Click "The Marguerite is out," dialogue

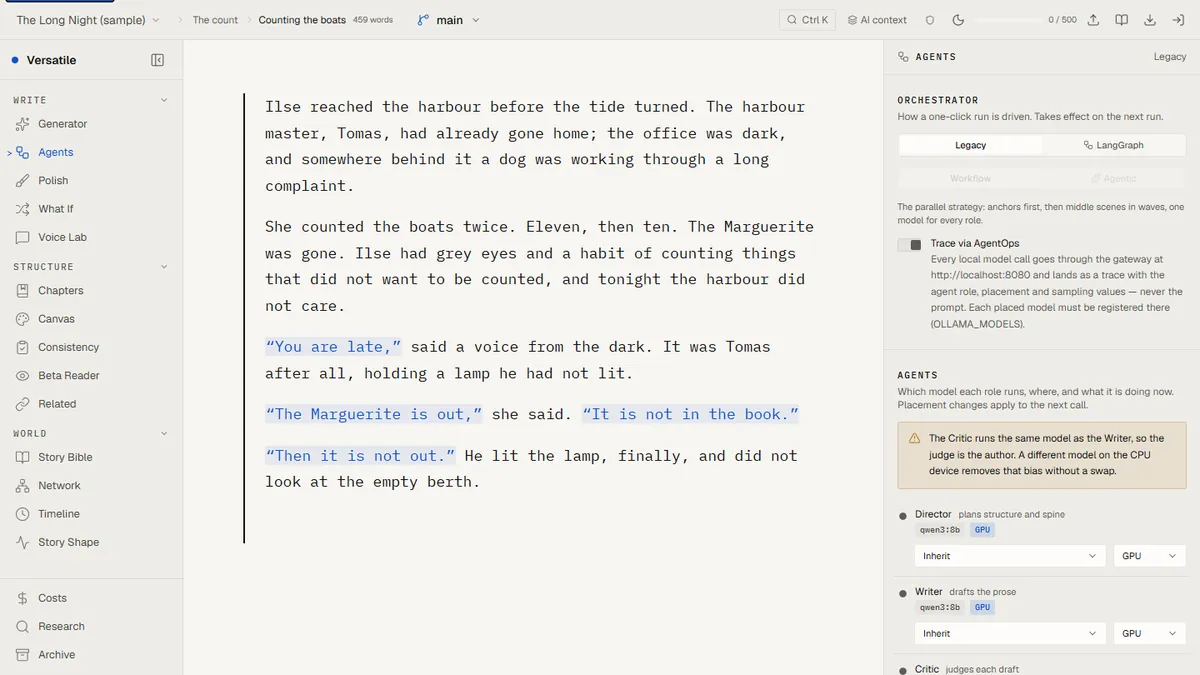click(374, 414)
